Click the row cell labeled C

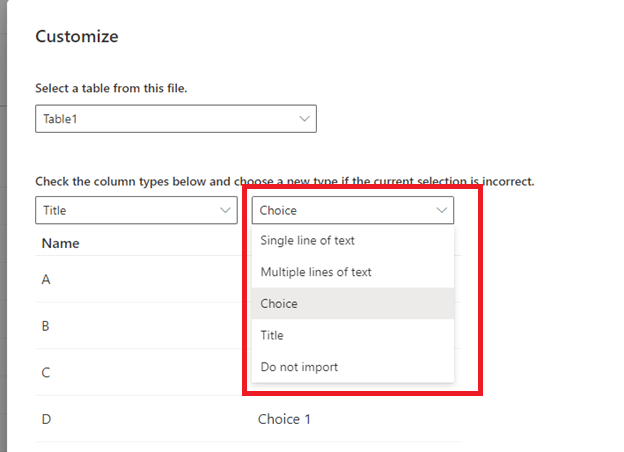[46, 372]
